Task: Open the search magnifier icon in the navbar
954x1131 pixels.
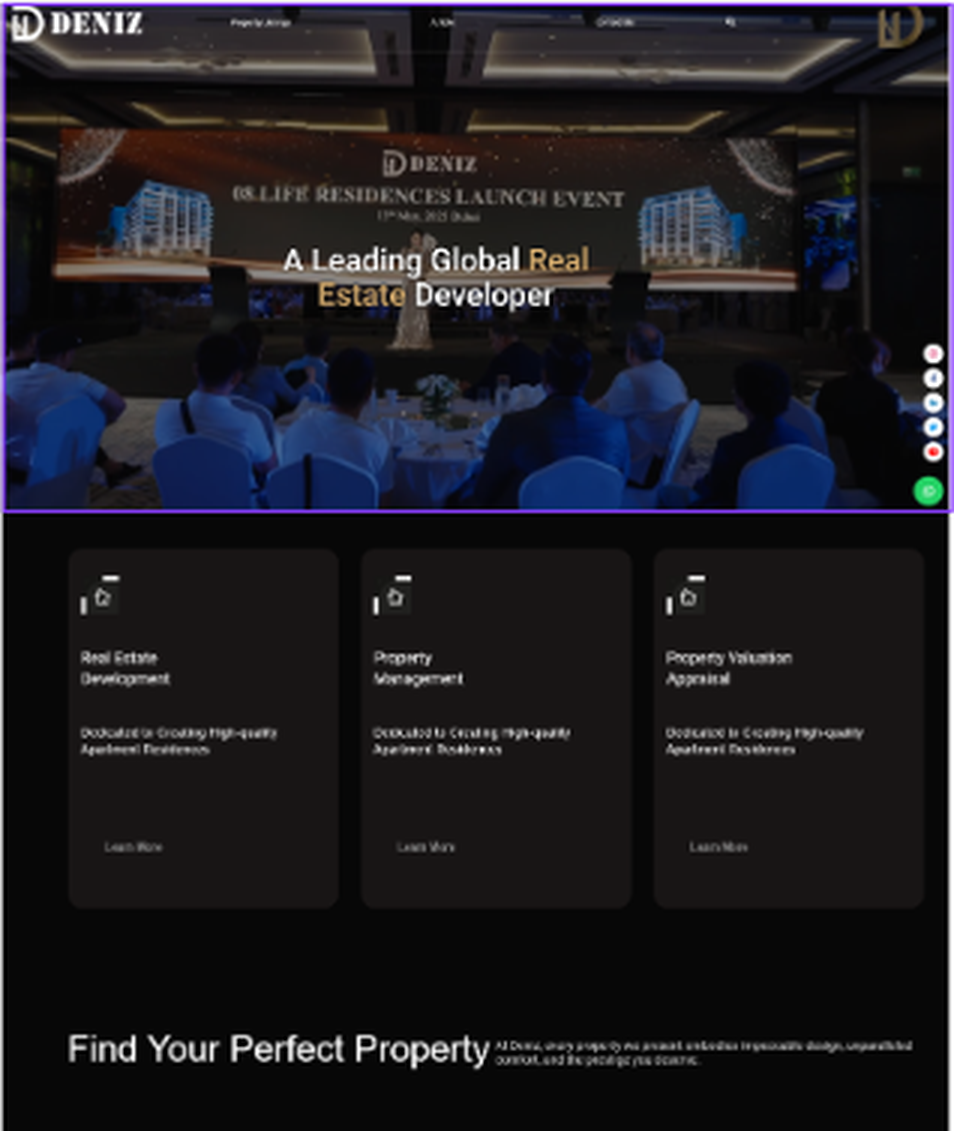Action: (x=730, y=22)
